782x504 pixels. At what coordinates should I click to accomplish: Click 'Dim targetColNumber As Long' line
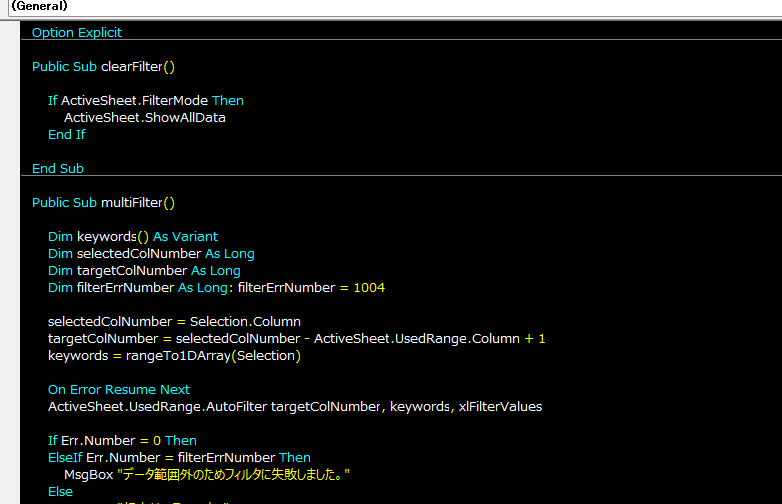tap(144, 271)
